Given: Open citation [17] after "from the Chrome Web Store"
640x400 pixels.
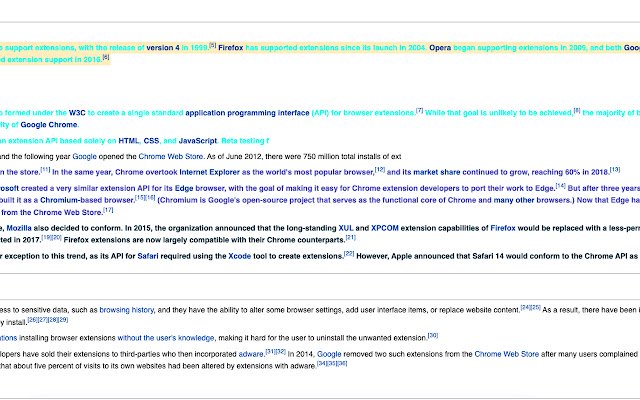Looking at the screenshot, I should tap(108, 210).
